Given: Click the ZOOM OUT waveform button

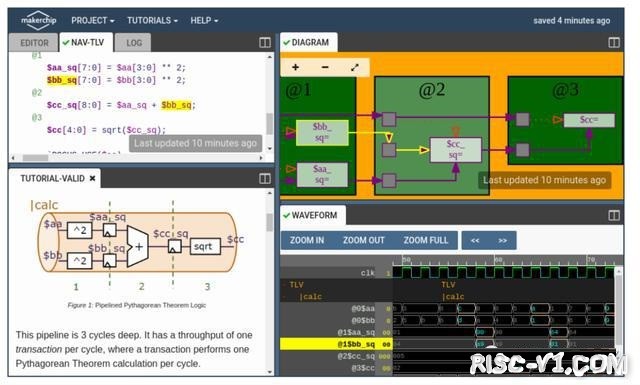Looking at the screenshot, I should pos(364,240).
